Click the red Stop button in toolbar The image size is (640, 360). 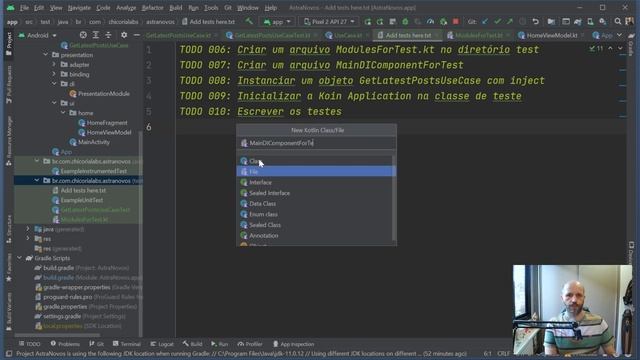coord(456,22)
